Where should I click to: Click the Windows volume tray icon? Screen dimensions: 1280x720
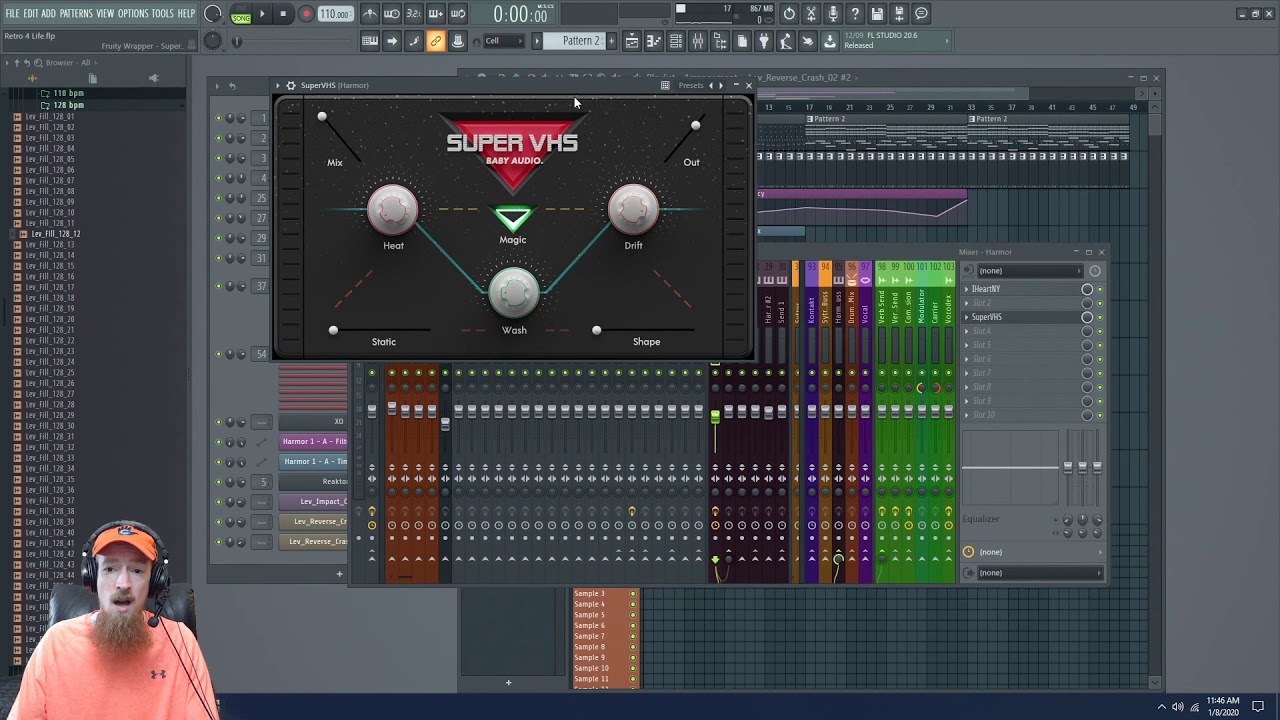tap(1177, 707)
